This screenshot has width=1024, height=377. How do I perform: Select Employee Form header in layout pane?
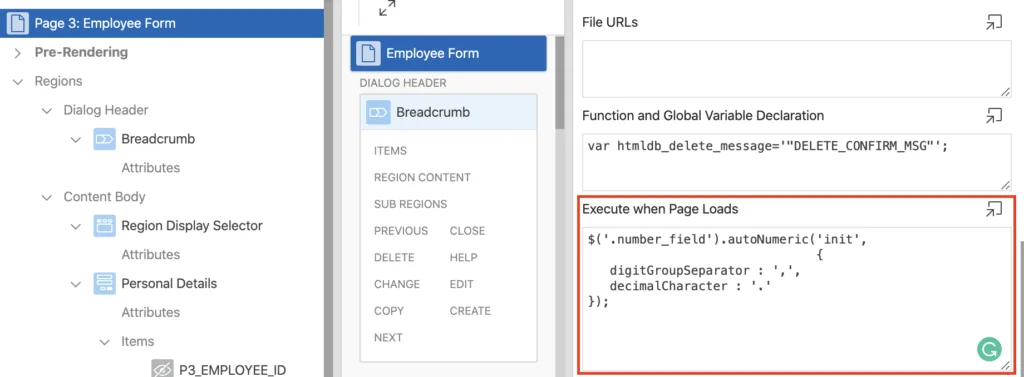point(449,54)
